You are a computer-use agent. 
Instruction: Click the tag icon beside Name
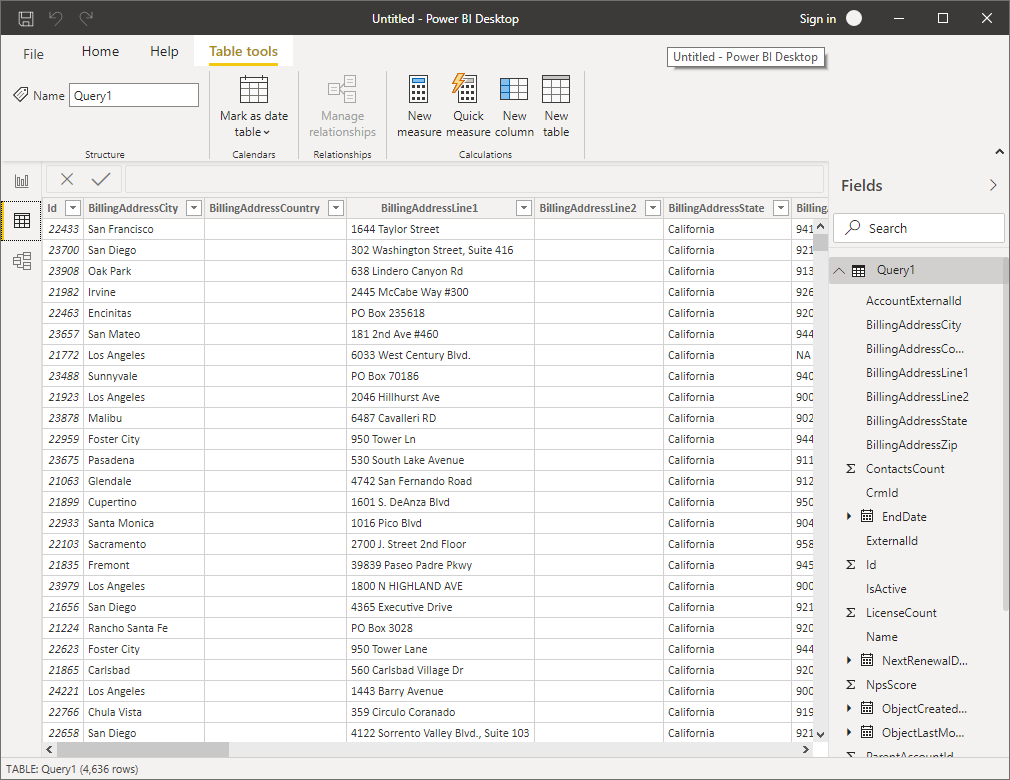[21, 95]
